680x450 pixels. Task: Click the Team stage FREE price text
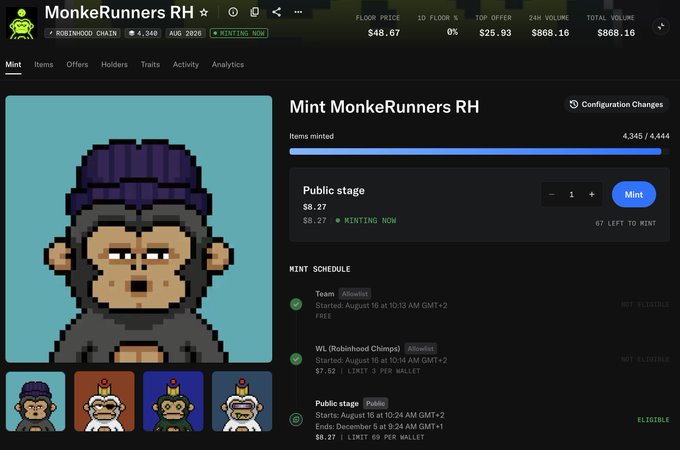pos(323,316)
